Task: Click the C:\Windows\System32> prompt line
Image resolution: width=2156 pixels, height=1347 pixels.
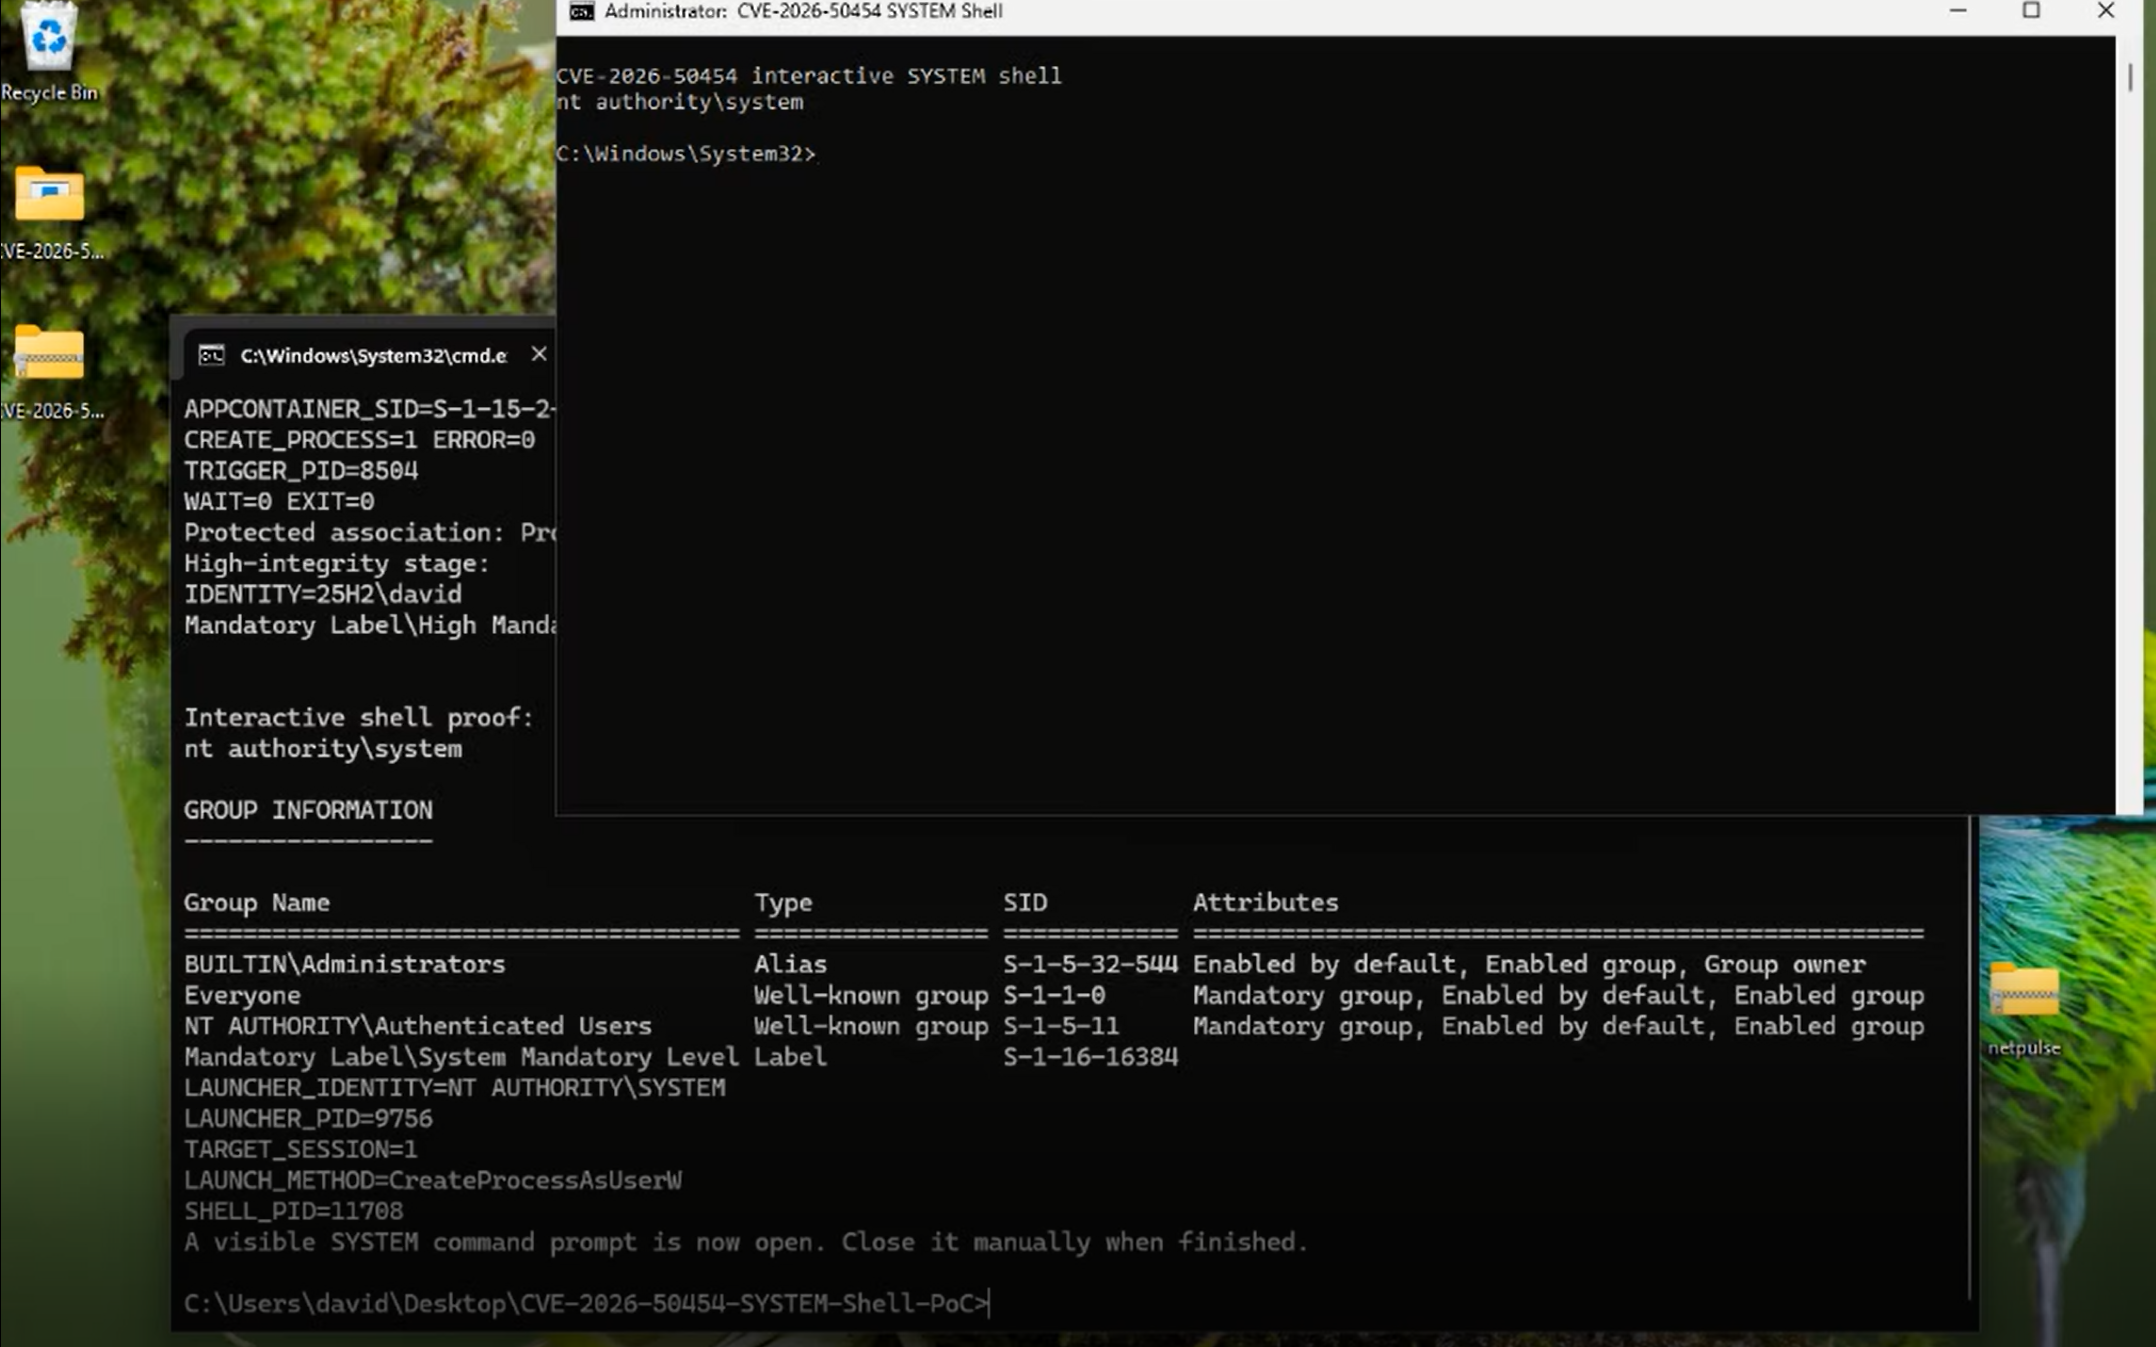Action: [686, 154]
